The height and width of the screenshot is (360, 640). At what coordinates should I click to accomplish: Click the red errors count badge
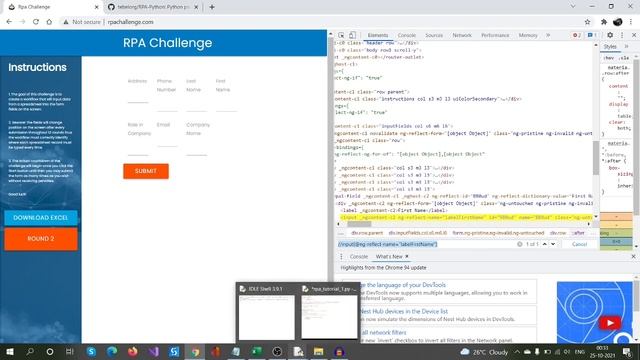coord(577,36)
